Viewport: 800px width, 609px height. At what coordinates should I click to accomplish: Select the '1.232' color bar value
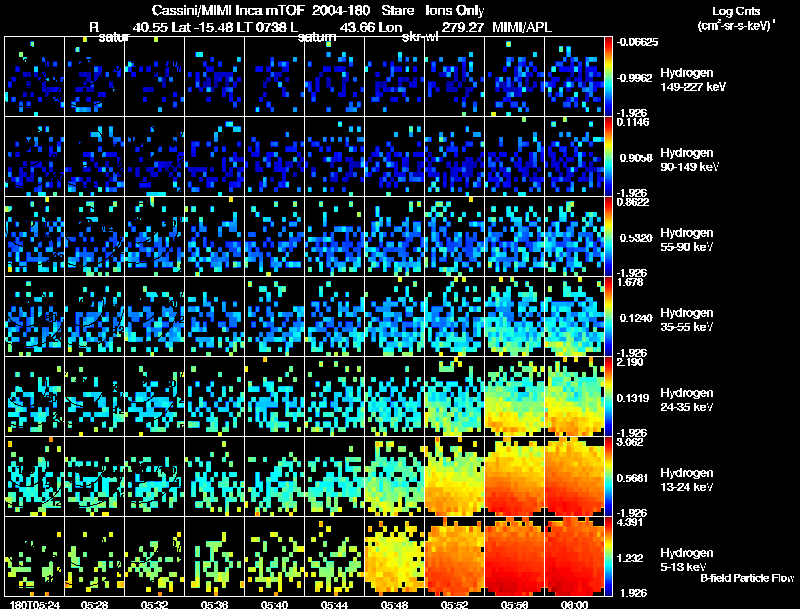630,558
